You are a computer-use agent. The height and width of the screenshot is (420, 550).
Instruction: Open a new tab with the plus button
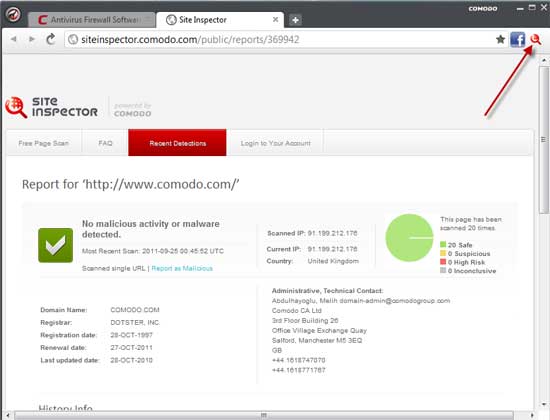click(295, 20)
